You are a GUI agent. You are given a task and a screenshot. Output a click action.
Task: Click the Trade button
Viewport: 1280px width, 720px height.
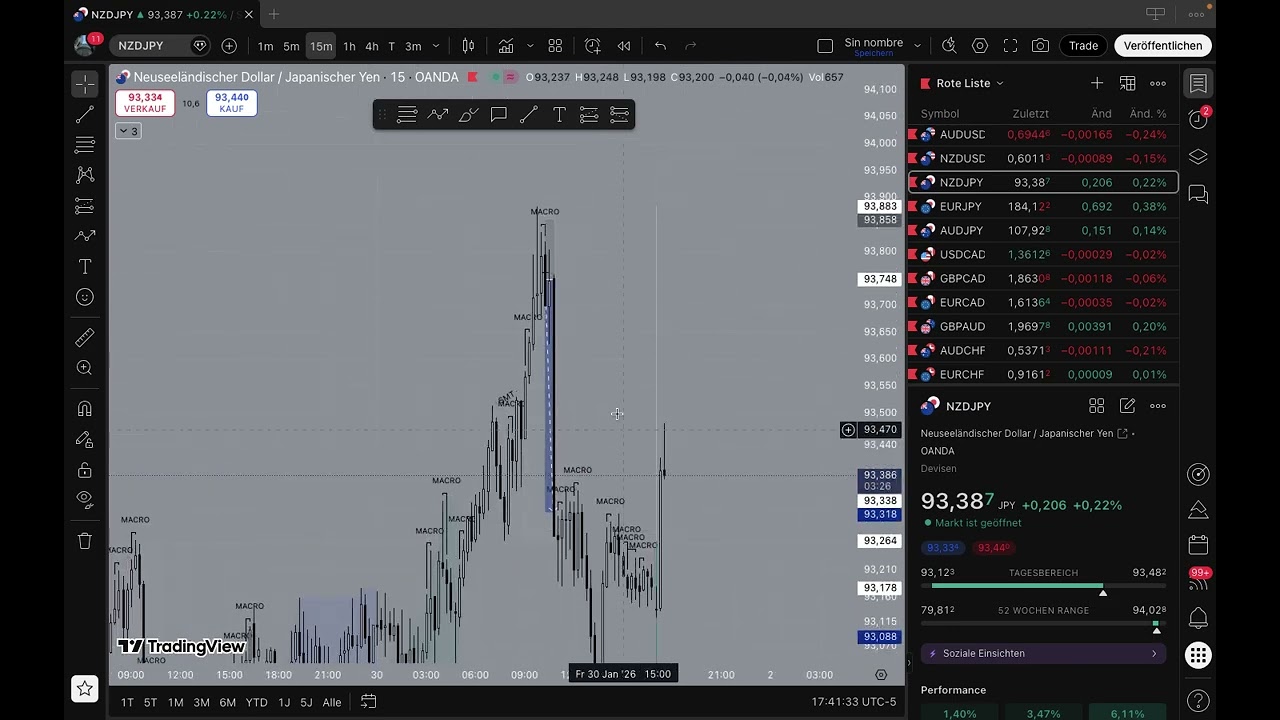1083,46
